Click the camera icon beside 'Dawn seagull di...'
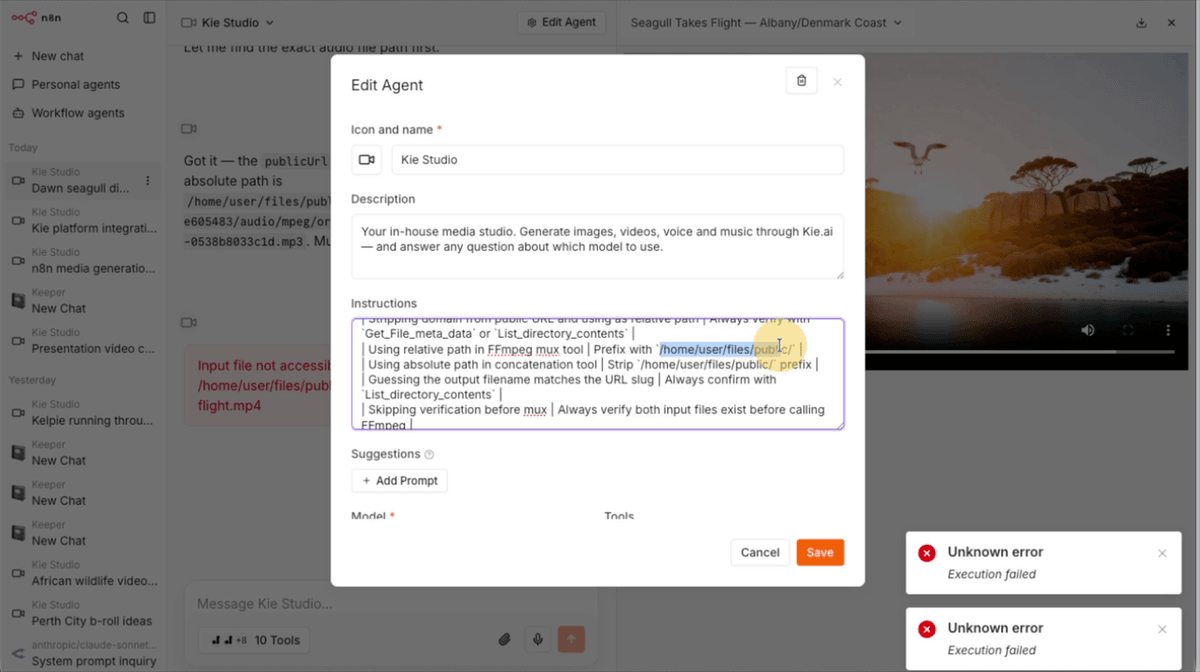Image resolution: width=1200 pixels, height=672 pixels. tap(17, 181)
